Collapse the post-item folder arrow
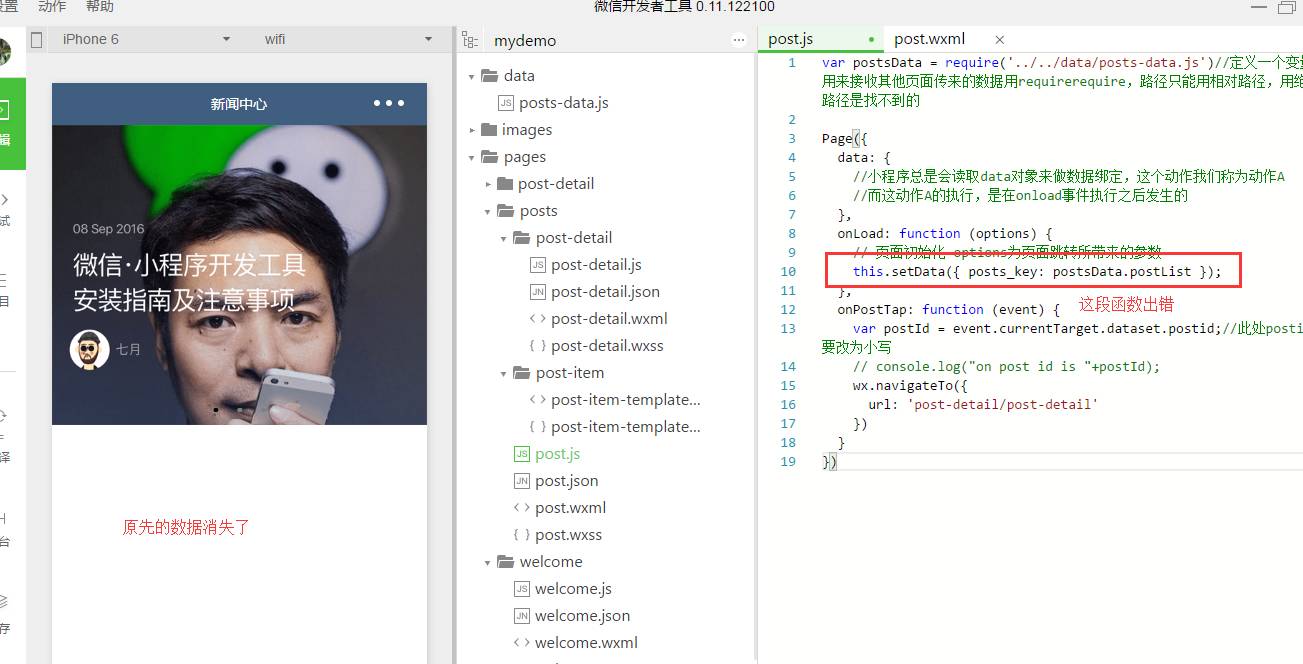 pos(503,373)
